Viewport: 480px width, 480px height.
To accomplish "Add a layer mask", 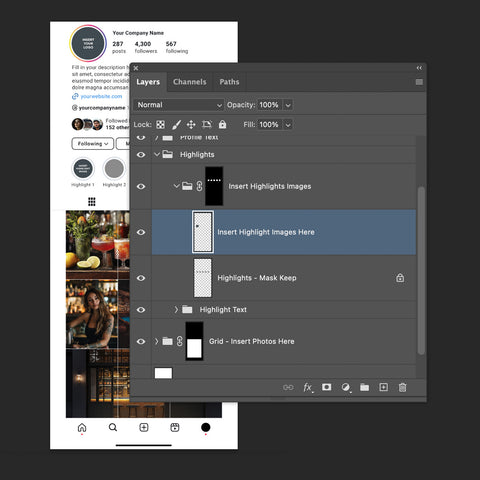I will pyautogui.click(x=326, y=387).
